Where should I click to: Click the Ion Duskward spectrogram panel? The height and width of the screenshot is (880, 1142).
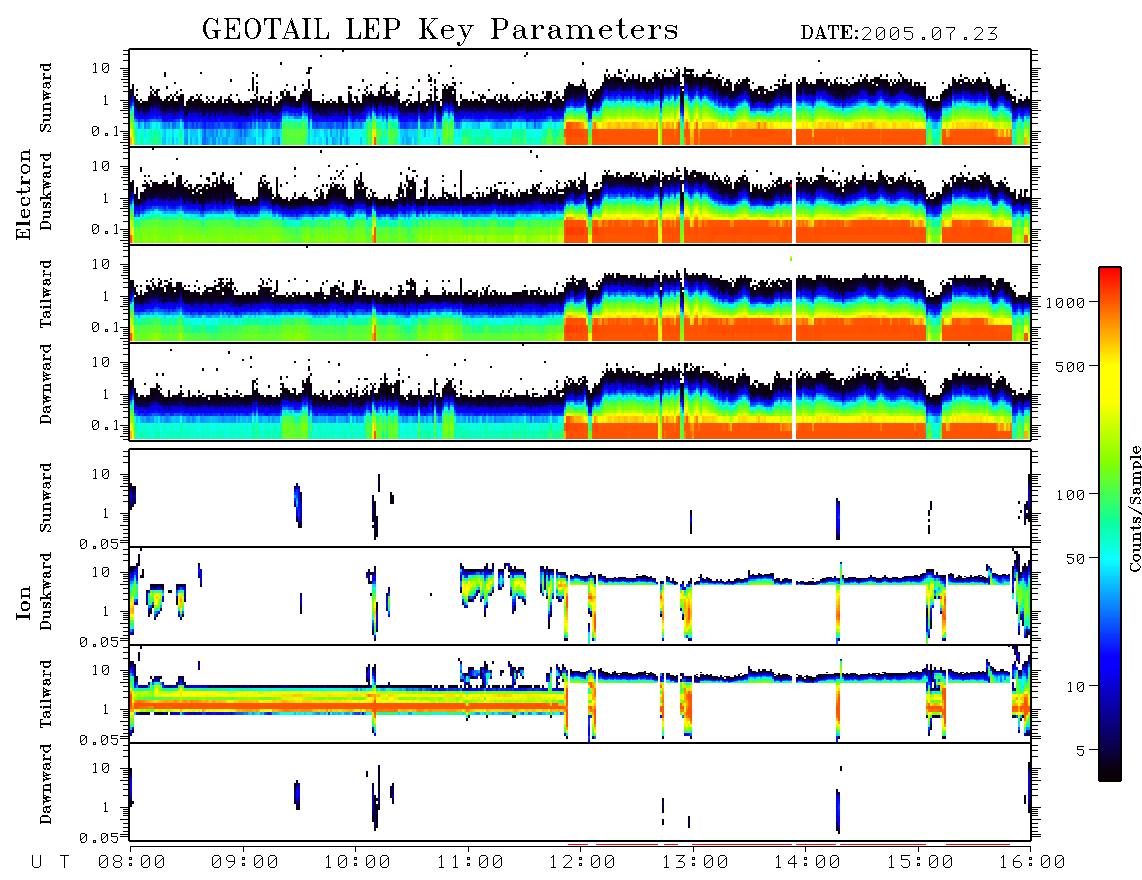pos(580,596)
